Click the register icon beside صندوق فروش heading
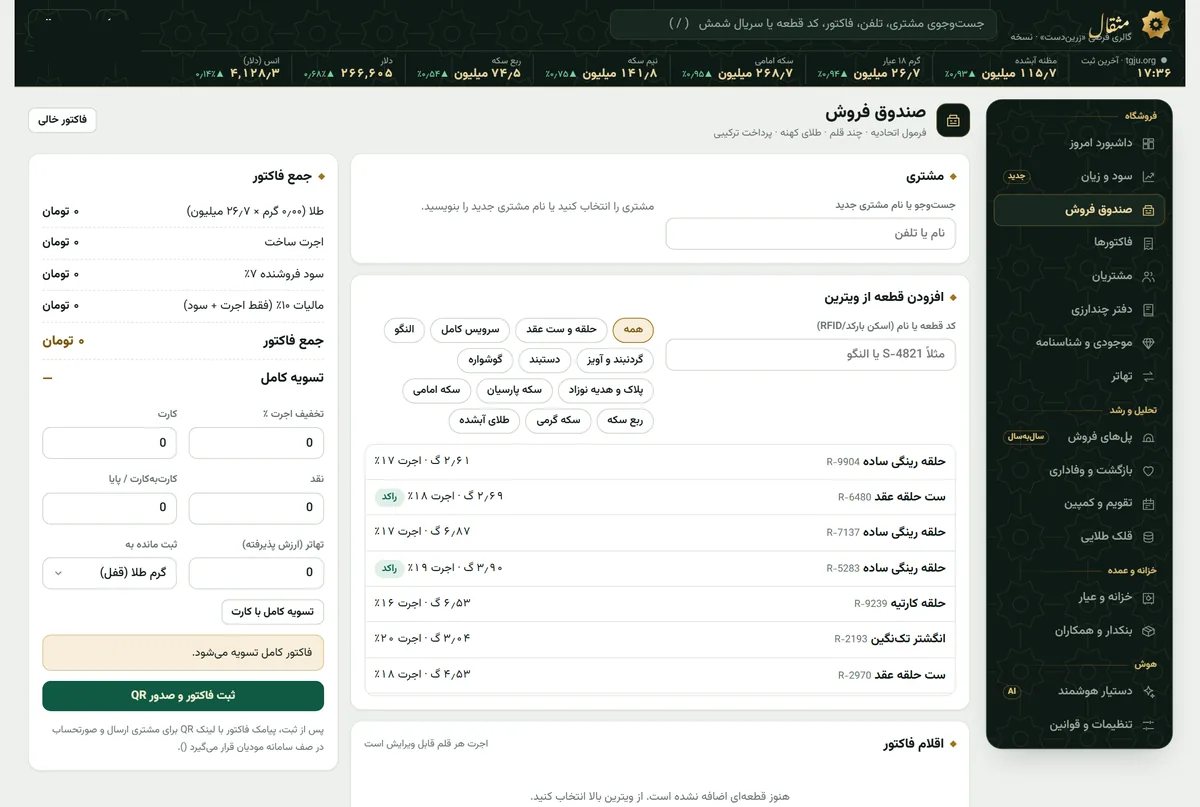 (953, 121)
